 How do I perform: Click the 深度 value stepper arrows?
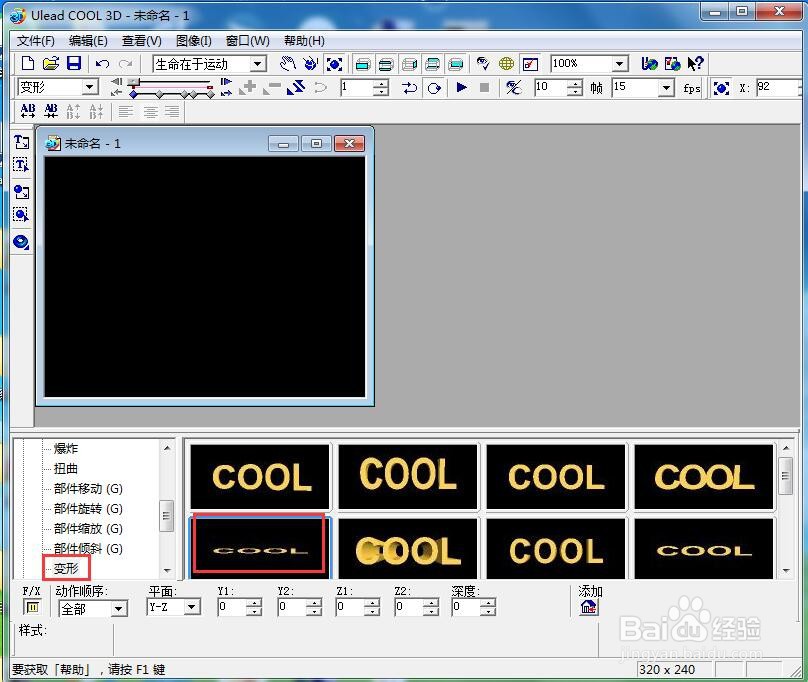(488, 607)
